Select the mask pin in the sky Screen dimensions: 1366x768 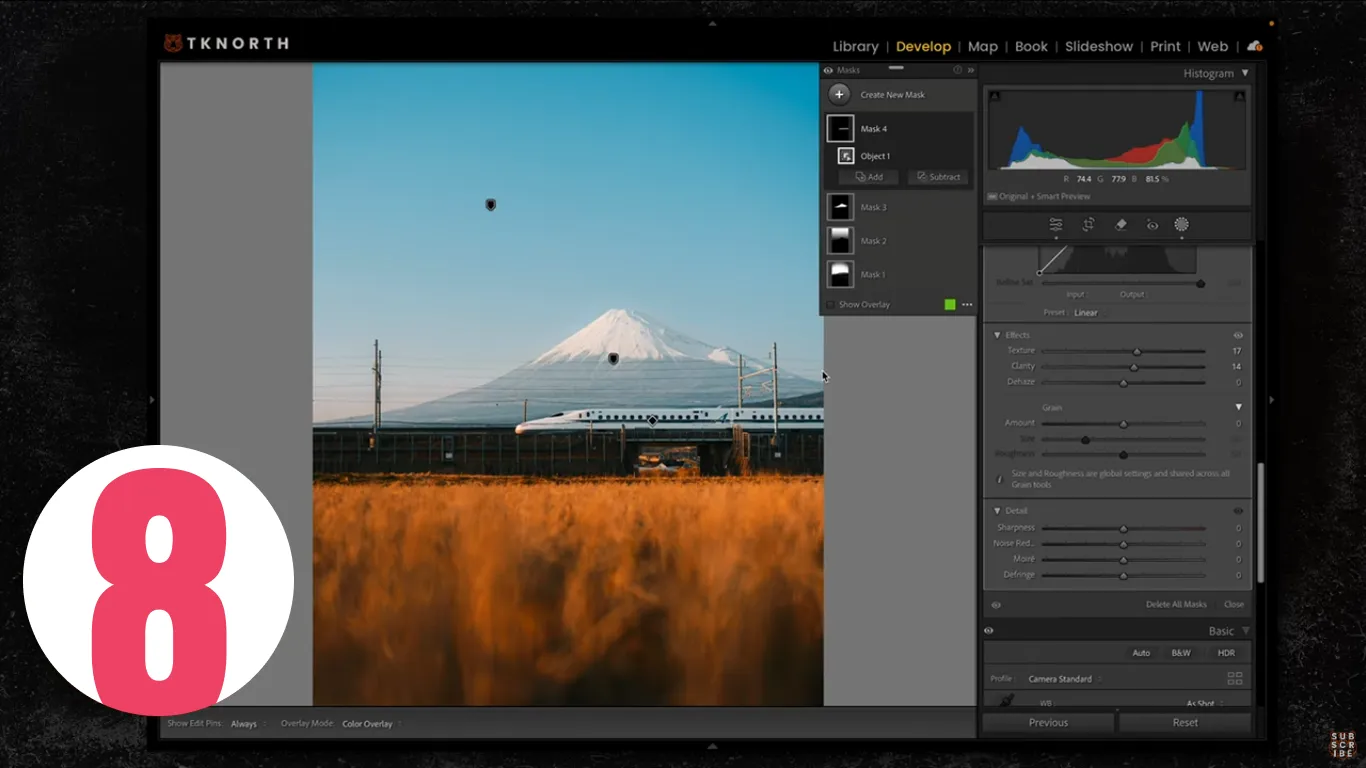[490, 205]
